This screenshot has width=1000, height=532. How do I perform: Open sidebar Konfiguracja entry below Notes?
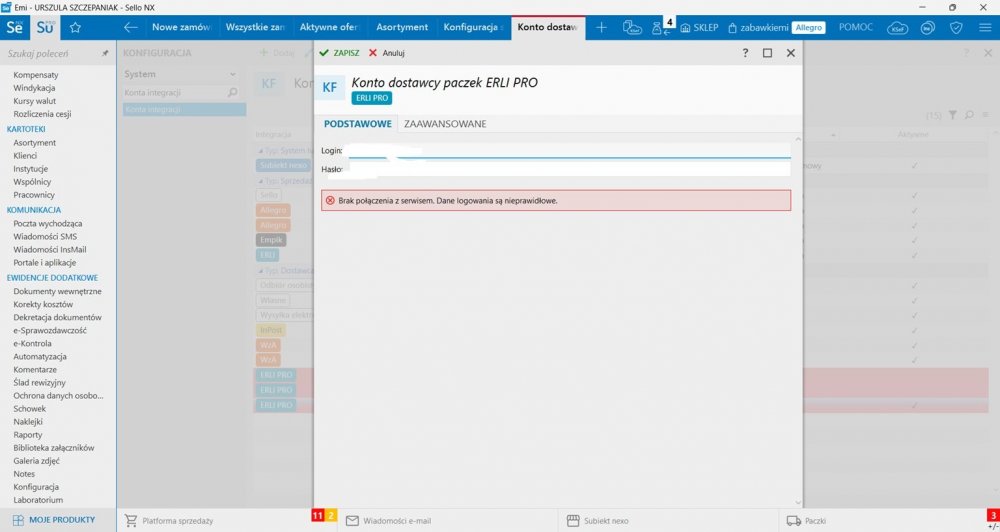(36, 487)
